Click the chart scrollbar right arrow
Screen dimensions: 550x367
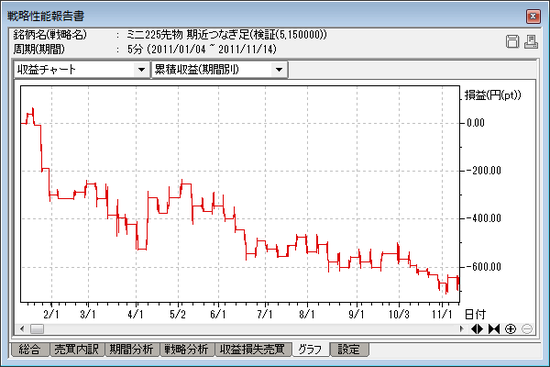coord(461,329)
